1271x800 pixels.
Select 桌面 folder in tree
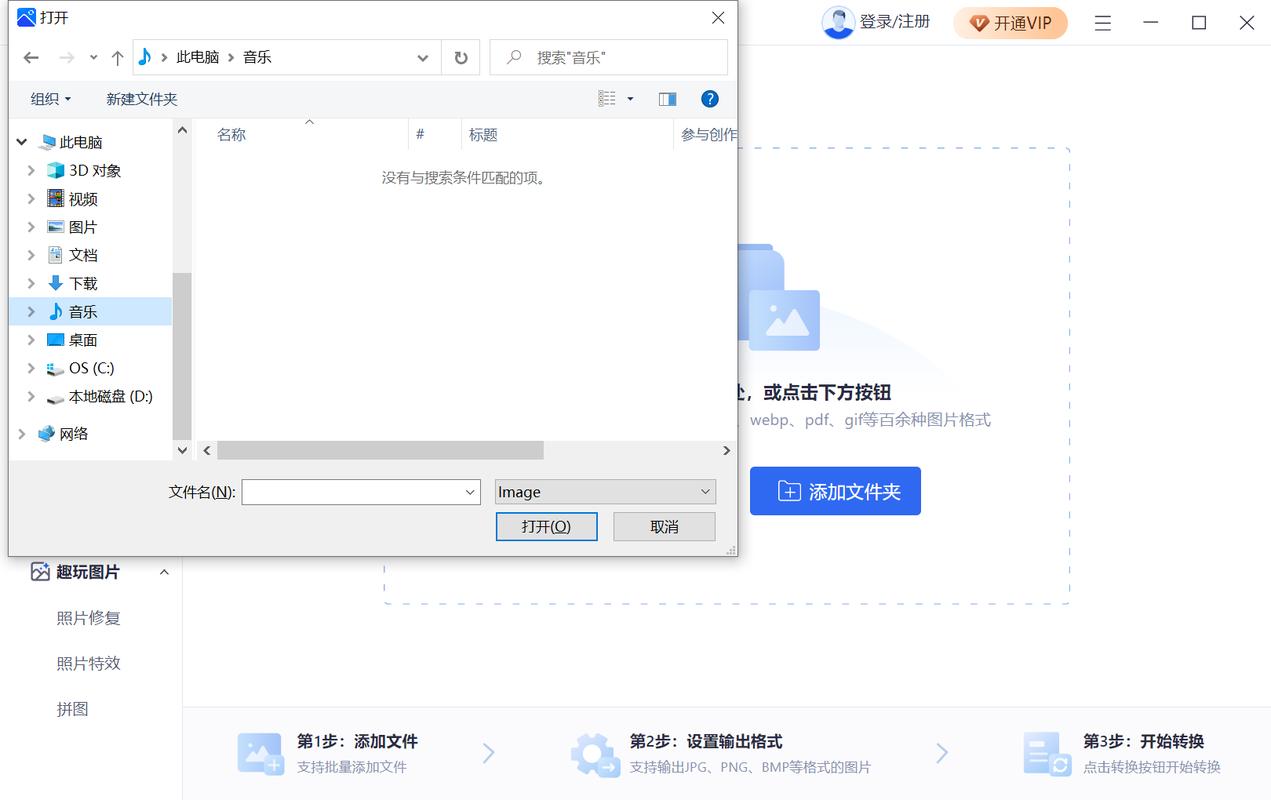click(83, 340)
